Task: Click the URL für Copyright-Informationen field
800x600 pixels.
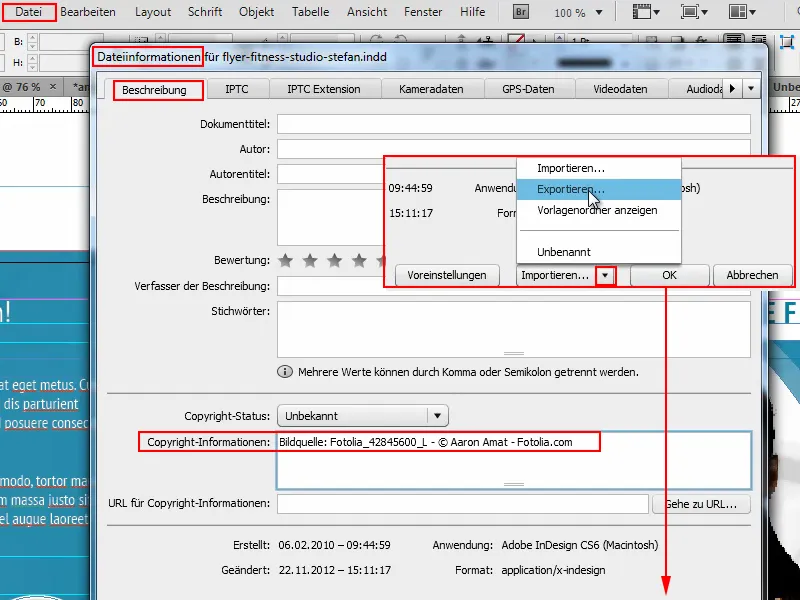Action: [x=463, y=504]
